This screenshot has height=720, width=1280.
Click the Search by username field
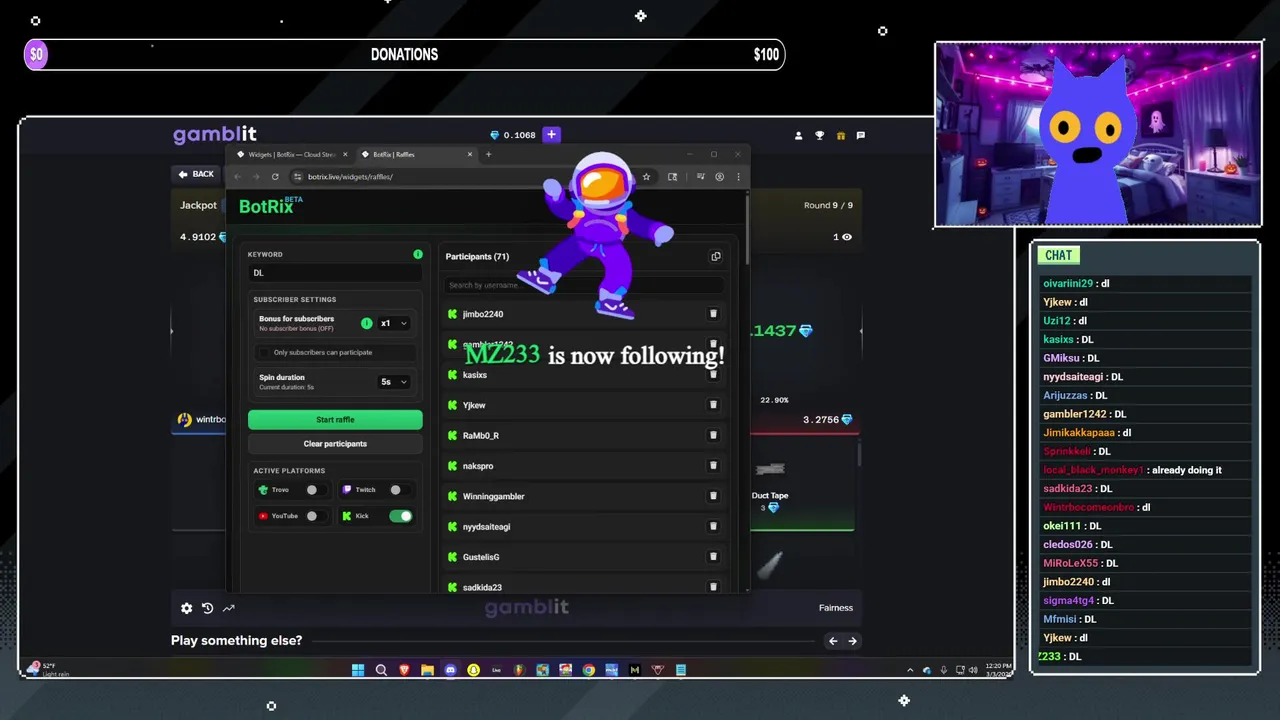583,285
